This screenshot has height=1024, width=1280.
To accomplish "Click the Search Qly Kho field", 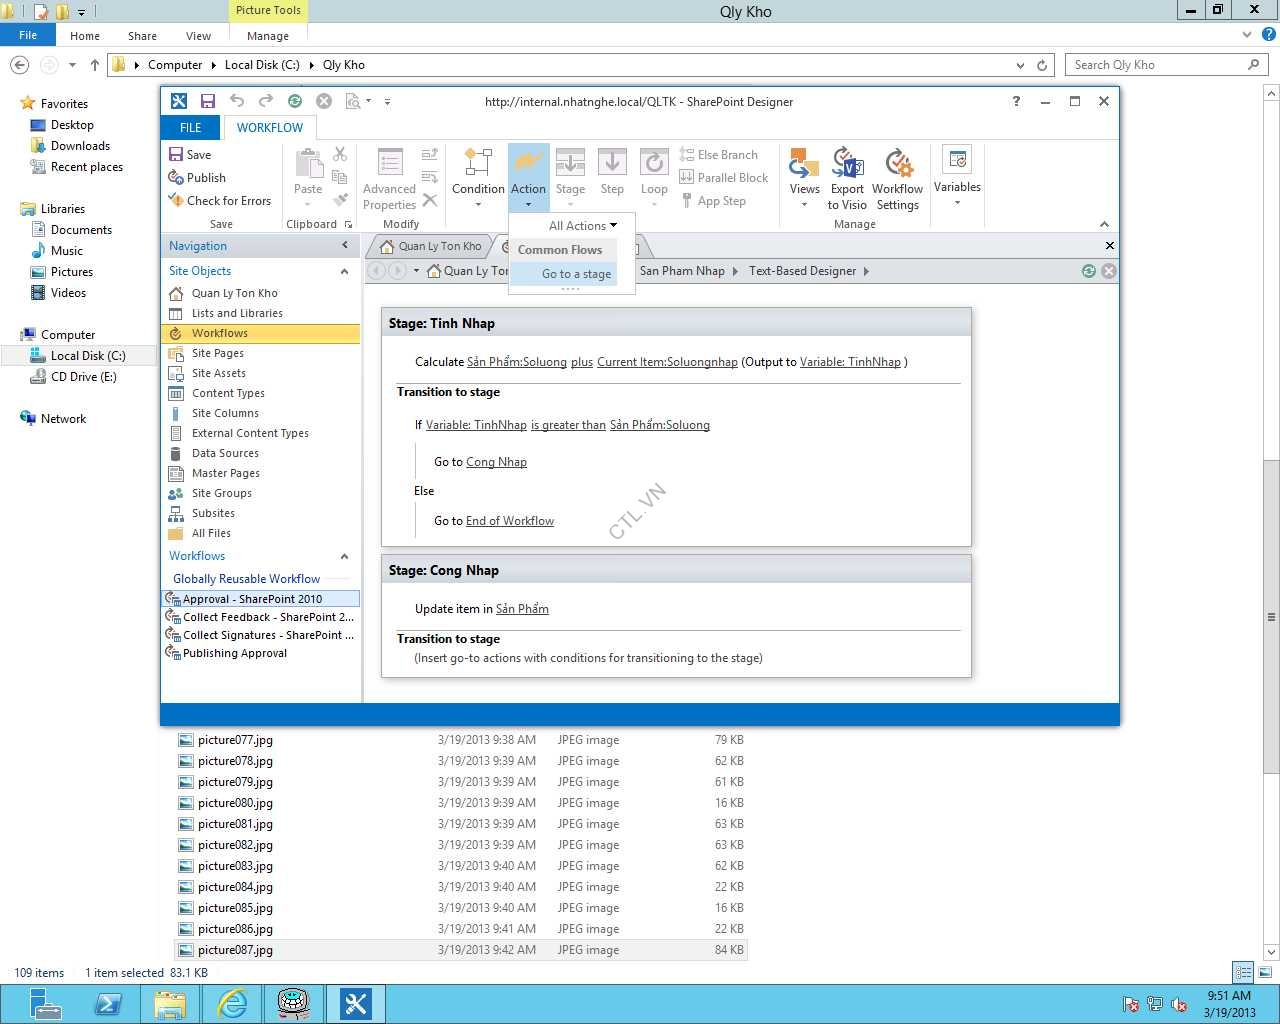I will (x=1155, y=65).
